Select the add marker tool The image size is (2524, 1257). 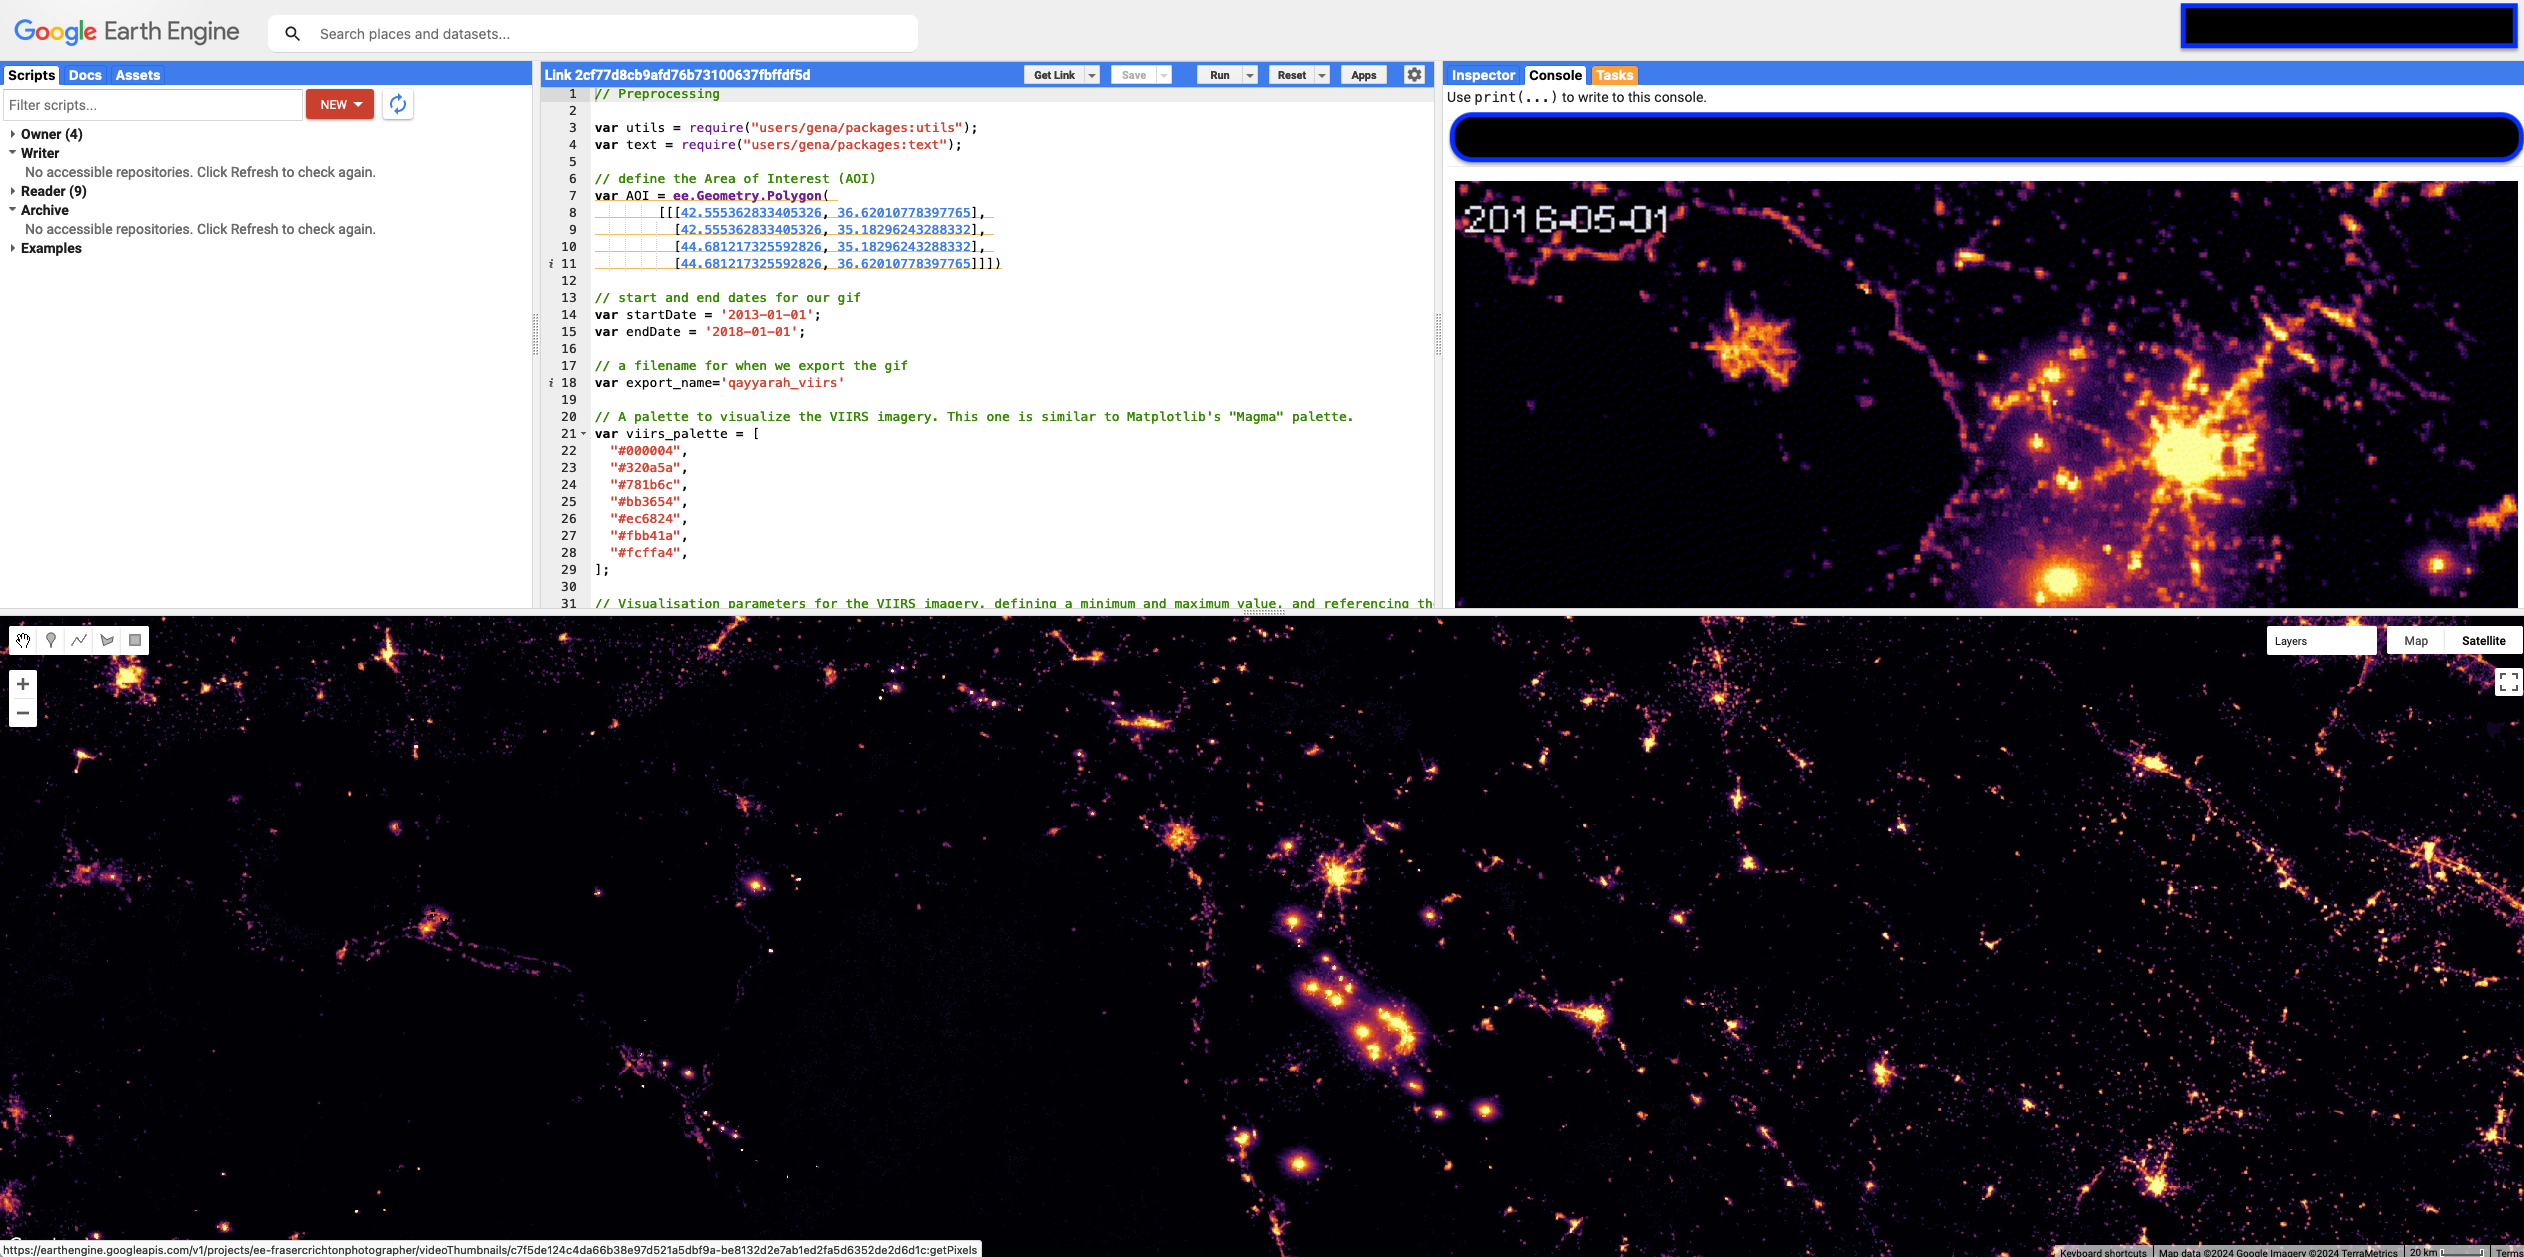pos(51,640)
